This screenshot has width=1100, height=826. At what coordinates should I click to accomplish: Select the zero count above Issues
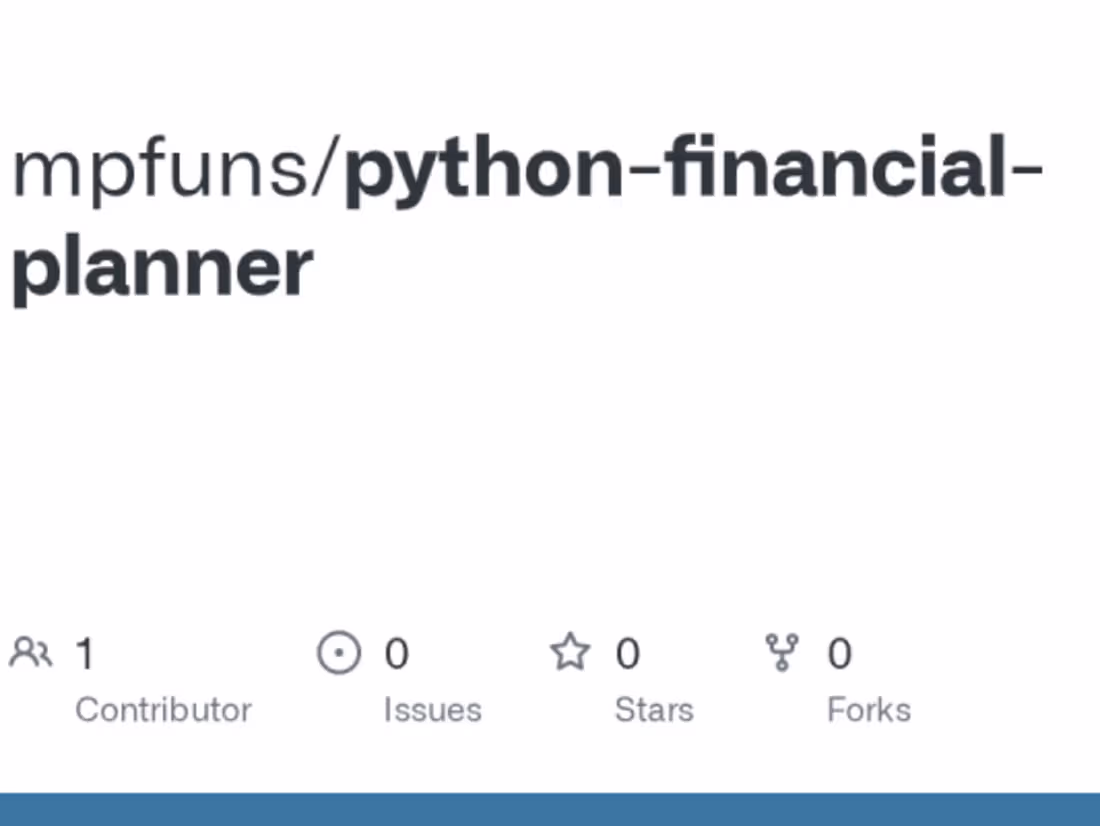397,654
